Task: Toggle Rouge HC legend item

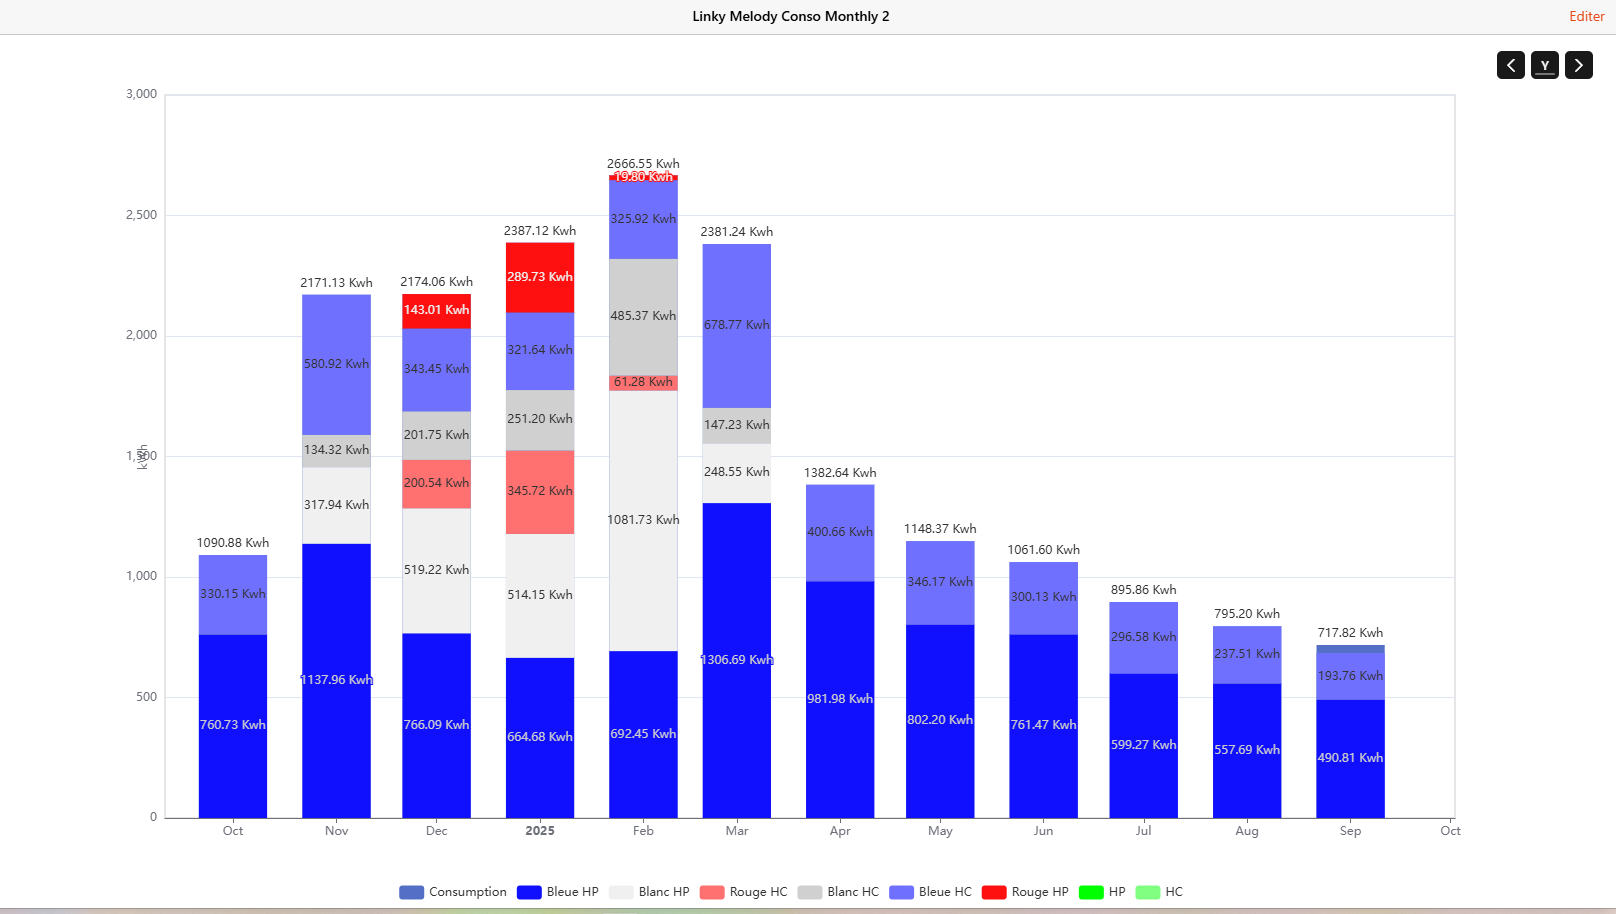Action: coord(744,892)
